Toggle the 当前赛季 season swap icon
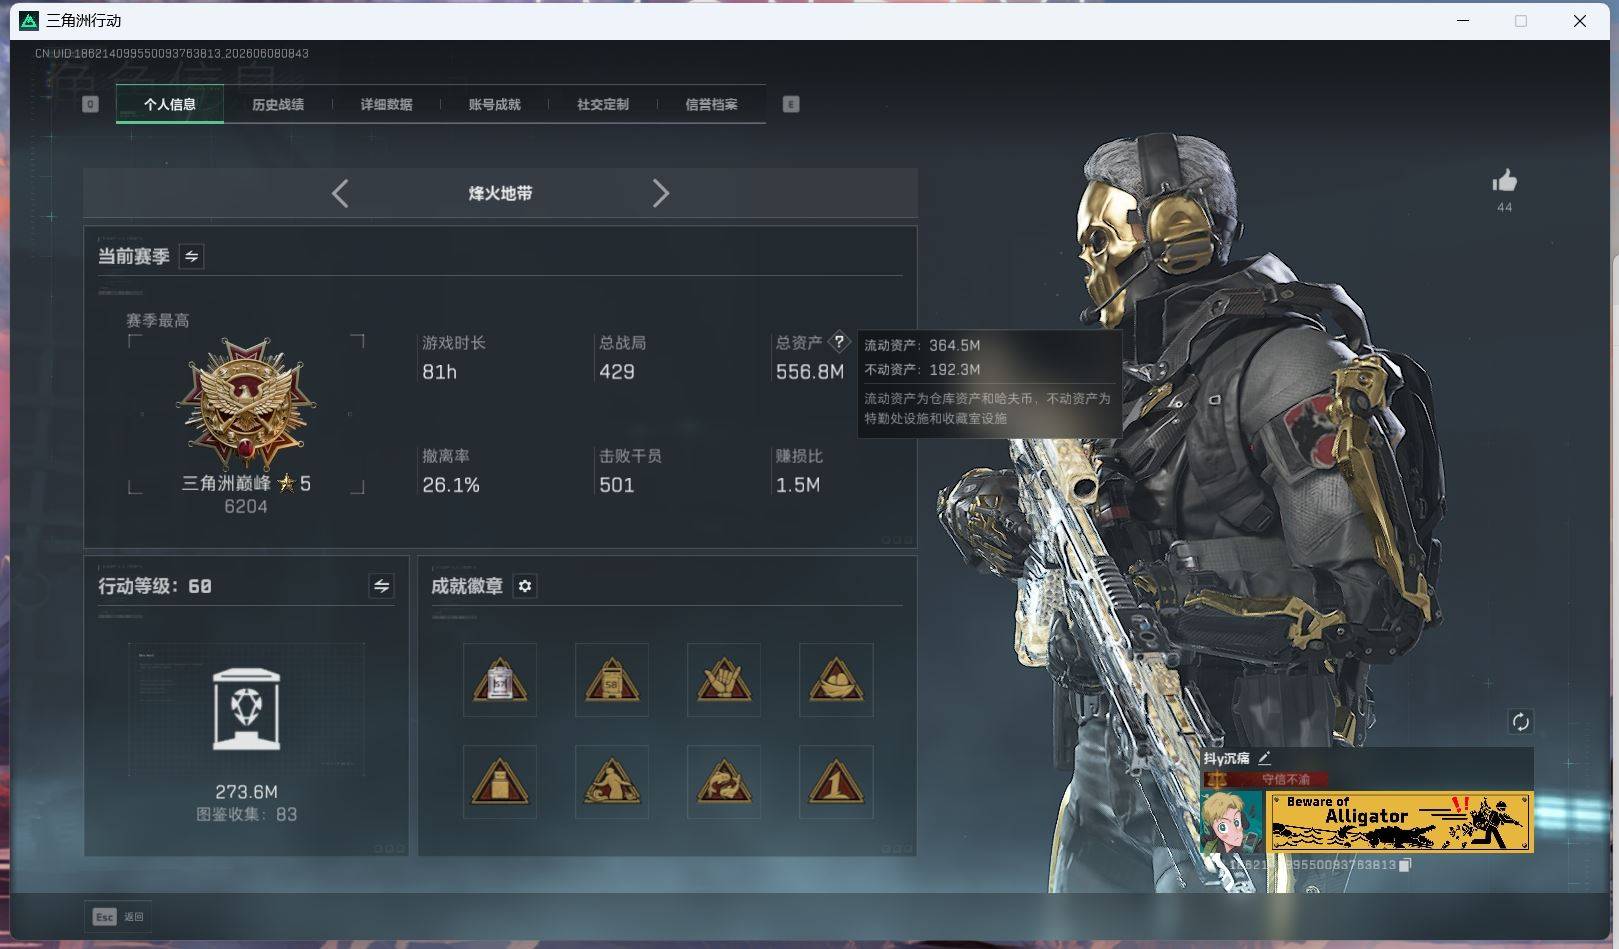 pos(191,256)
